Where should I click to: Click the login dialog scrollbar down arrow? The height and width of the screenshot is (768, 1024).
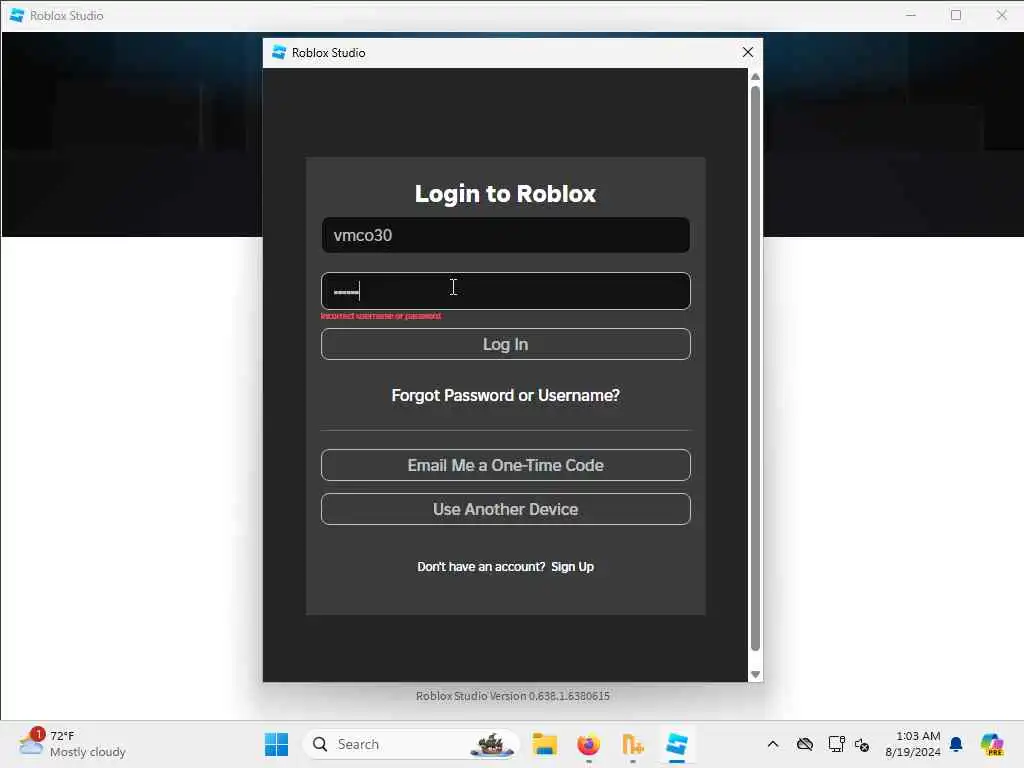coord(756,675)
